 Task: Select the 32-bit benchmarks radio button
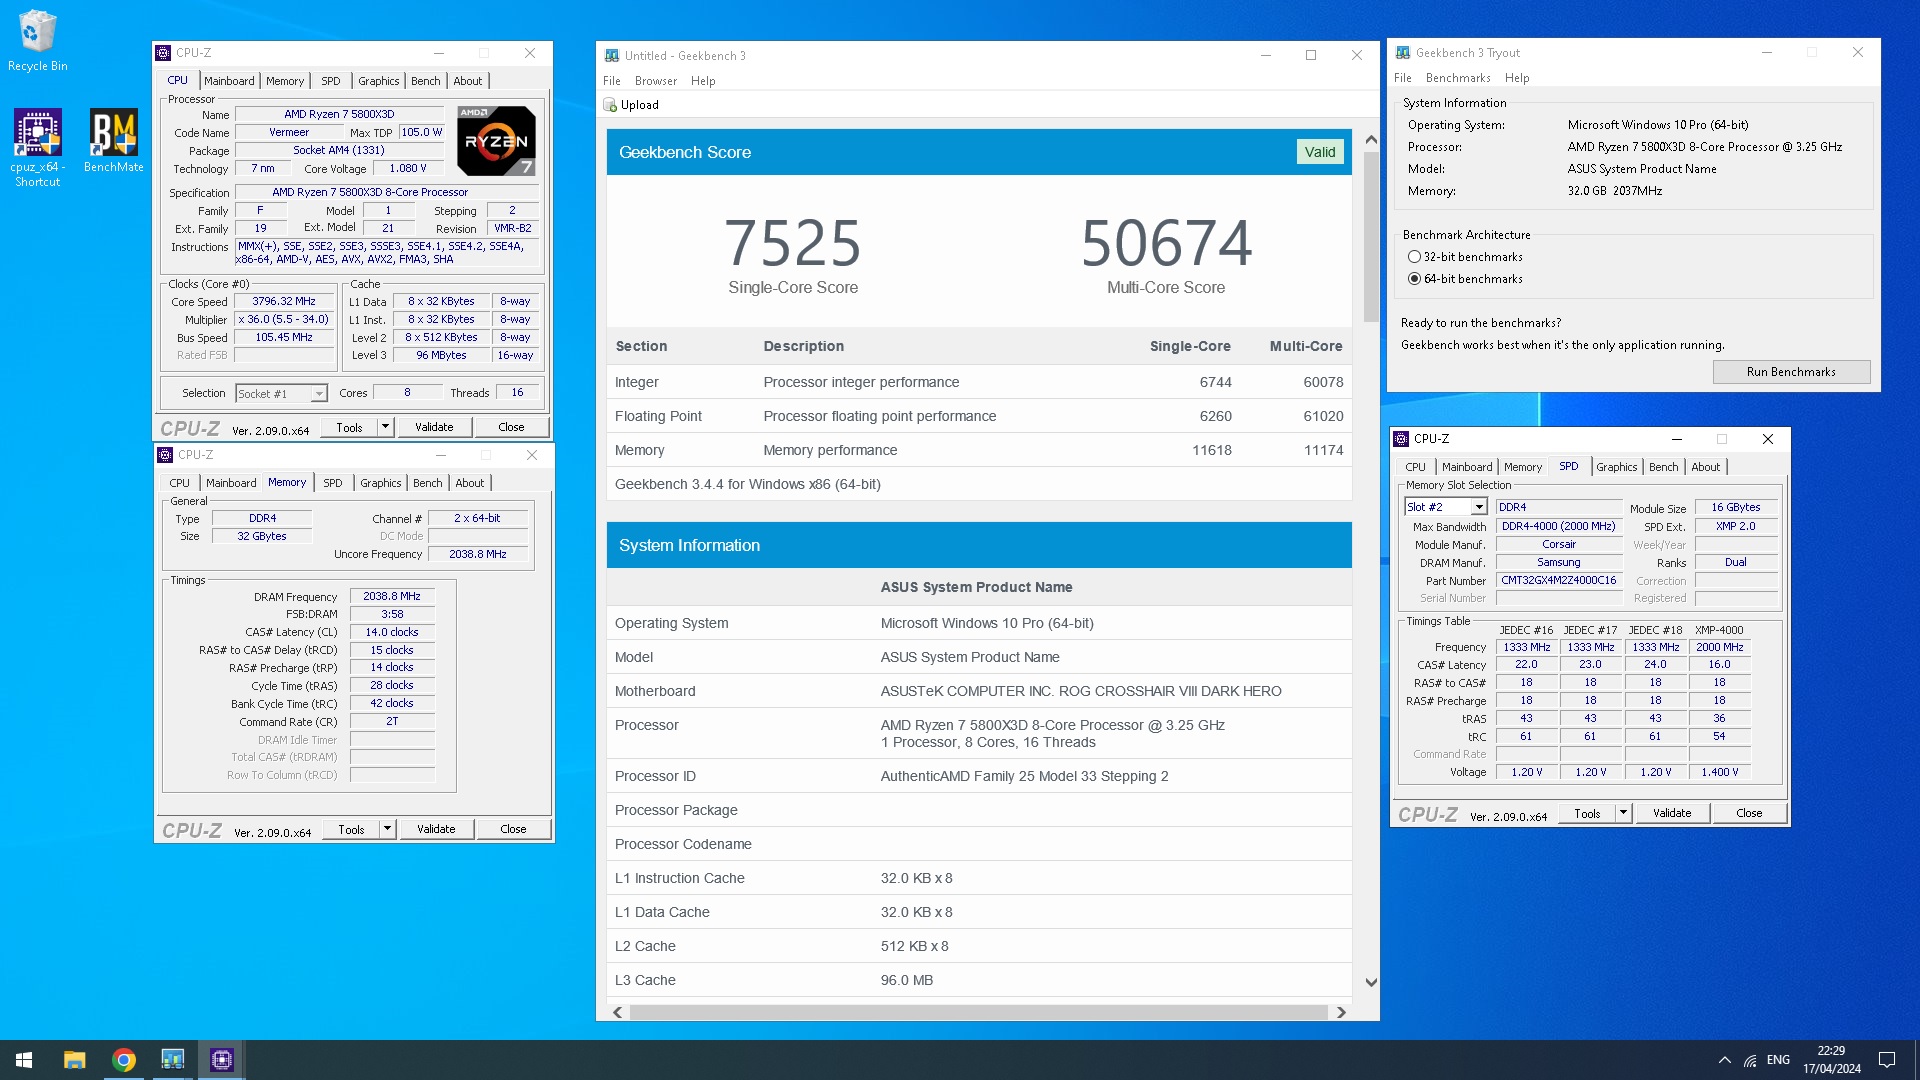pyautogui.click(x=1414, y=257)
